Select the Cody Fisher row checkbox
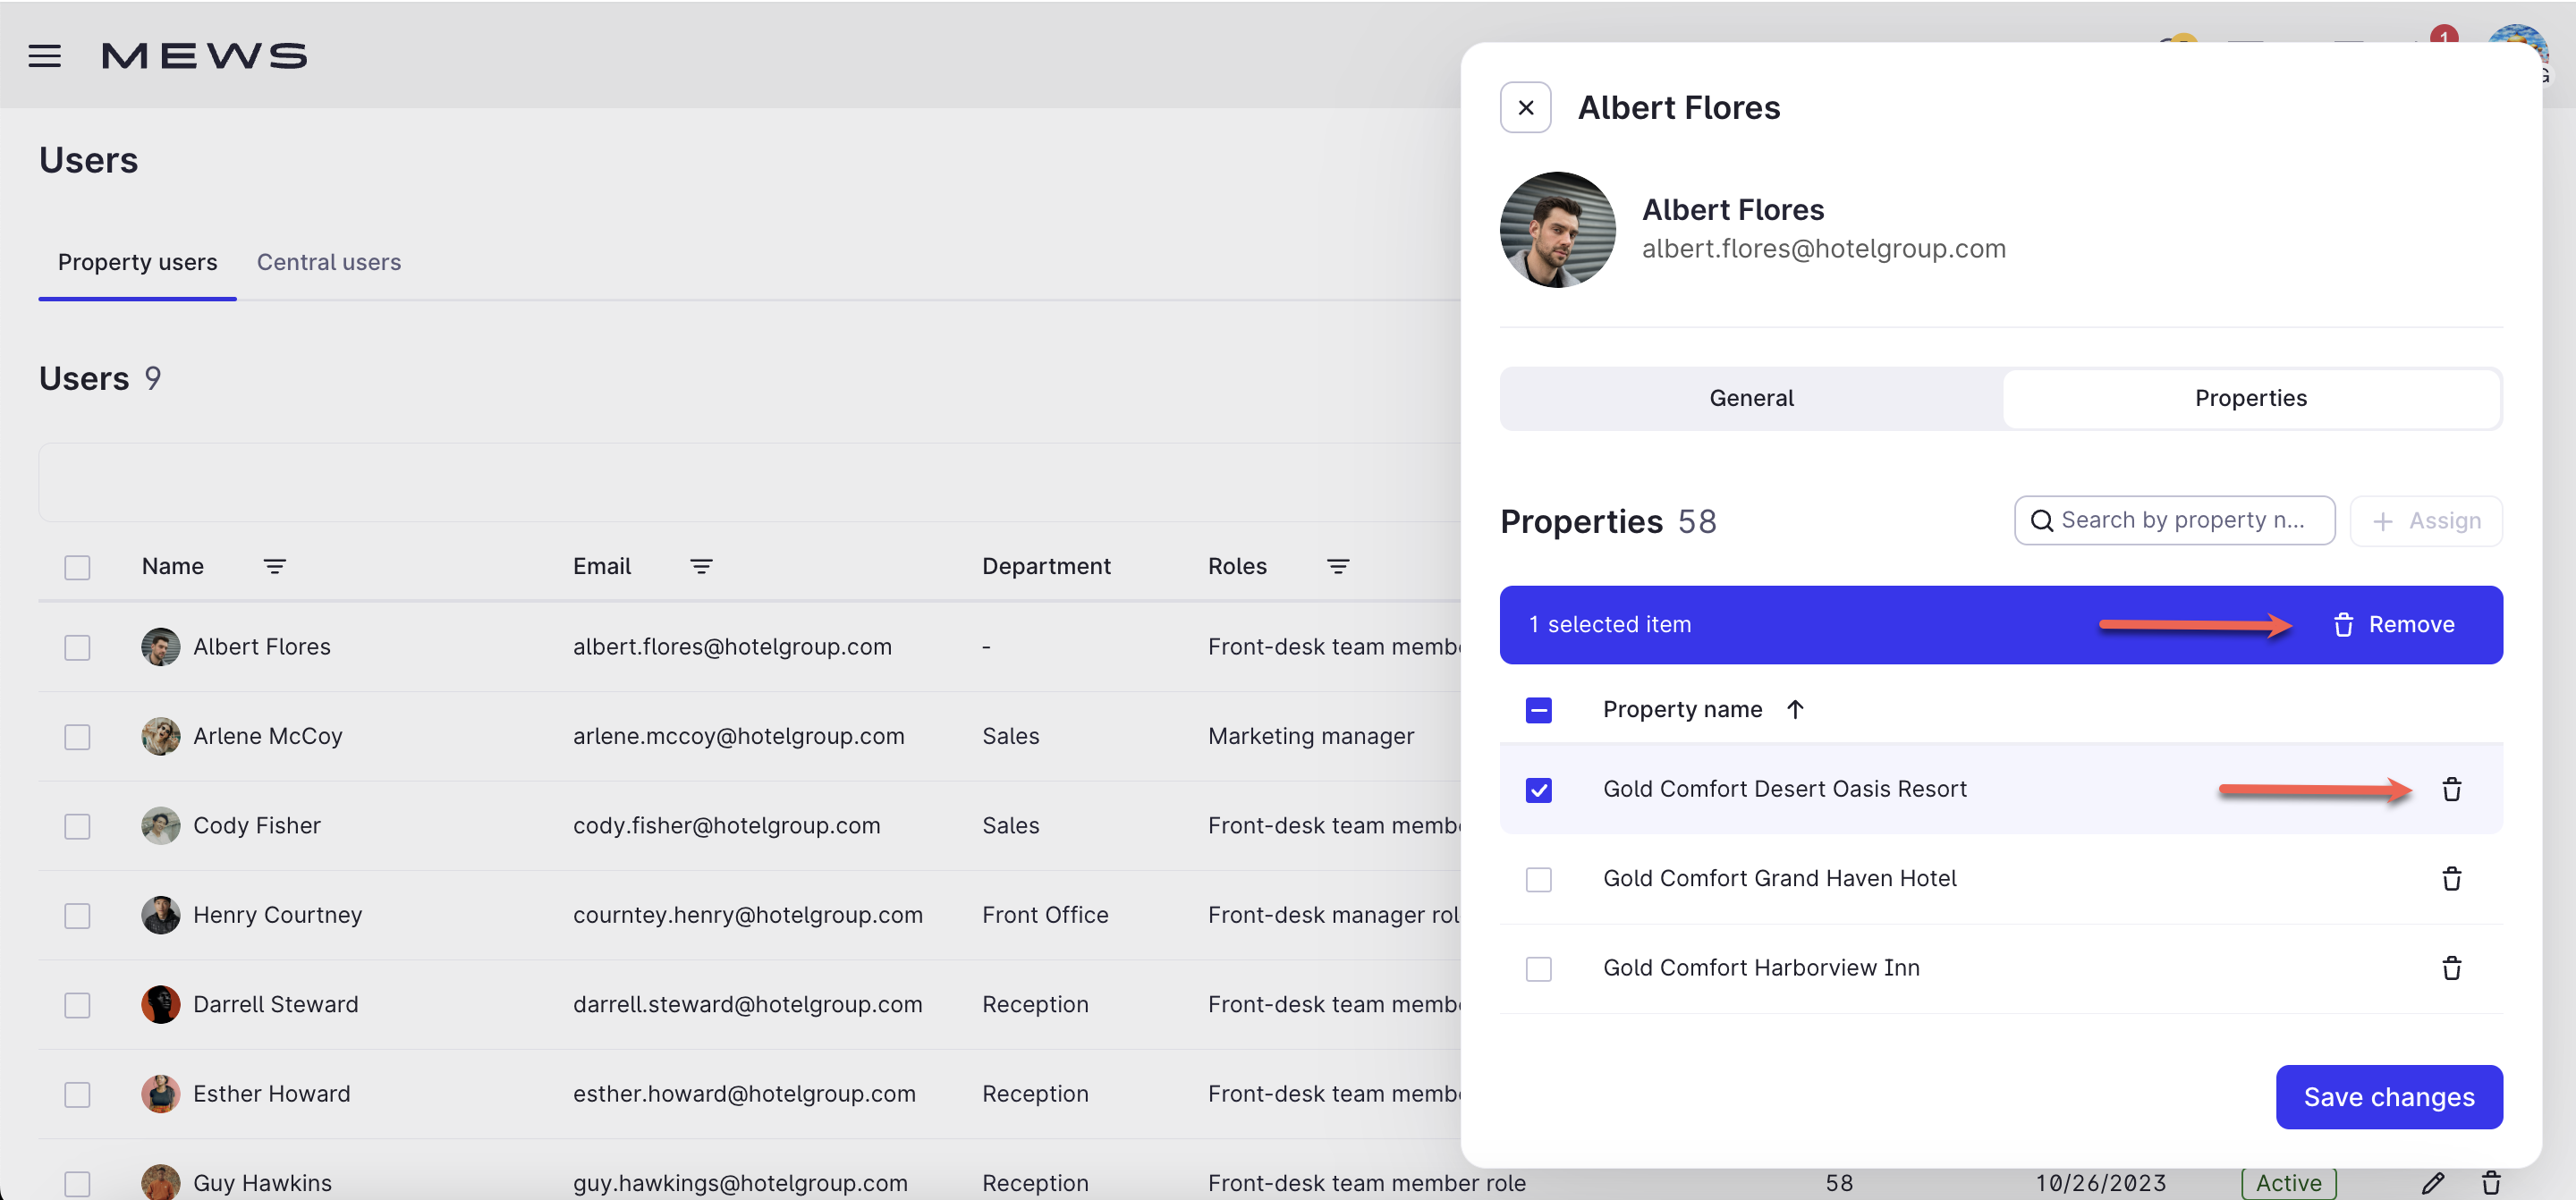This screenshot has width=2576, height=1200. (x=77, y=826)
